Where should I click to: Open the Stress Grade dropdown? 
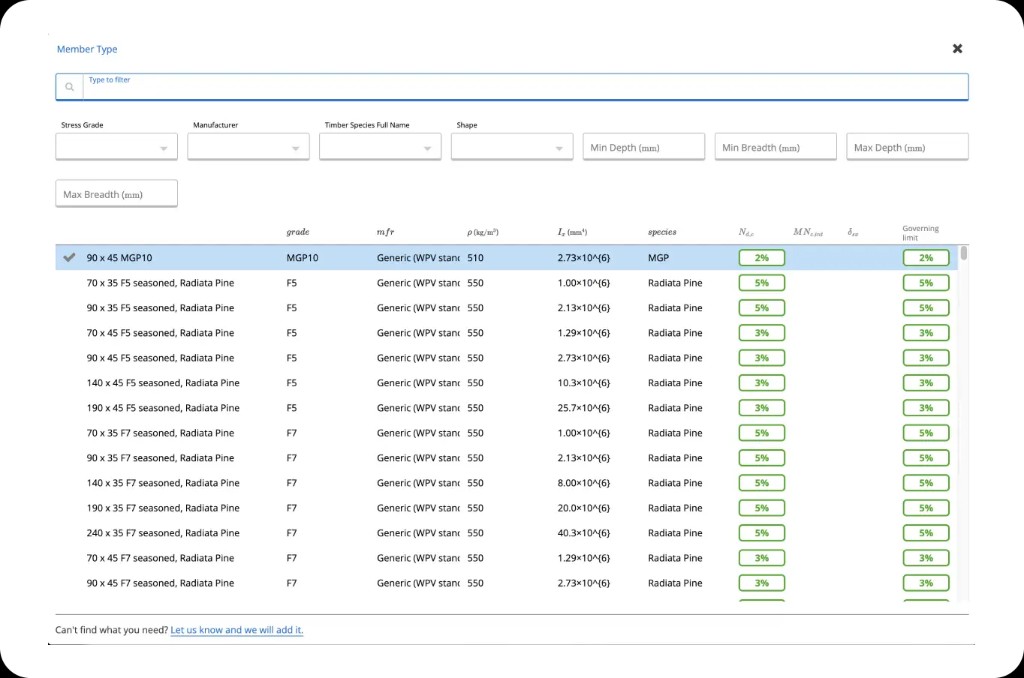click(x=116, y=146)
